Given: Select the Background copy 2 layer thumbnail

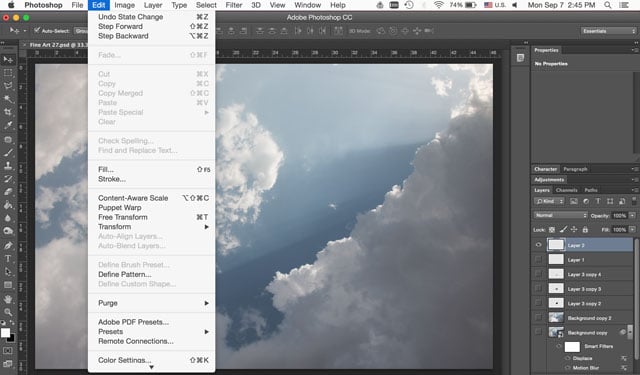Looking at the screenshot, I should tap(556, 317).
